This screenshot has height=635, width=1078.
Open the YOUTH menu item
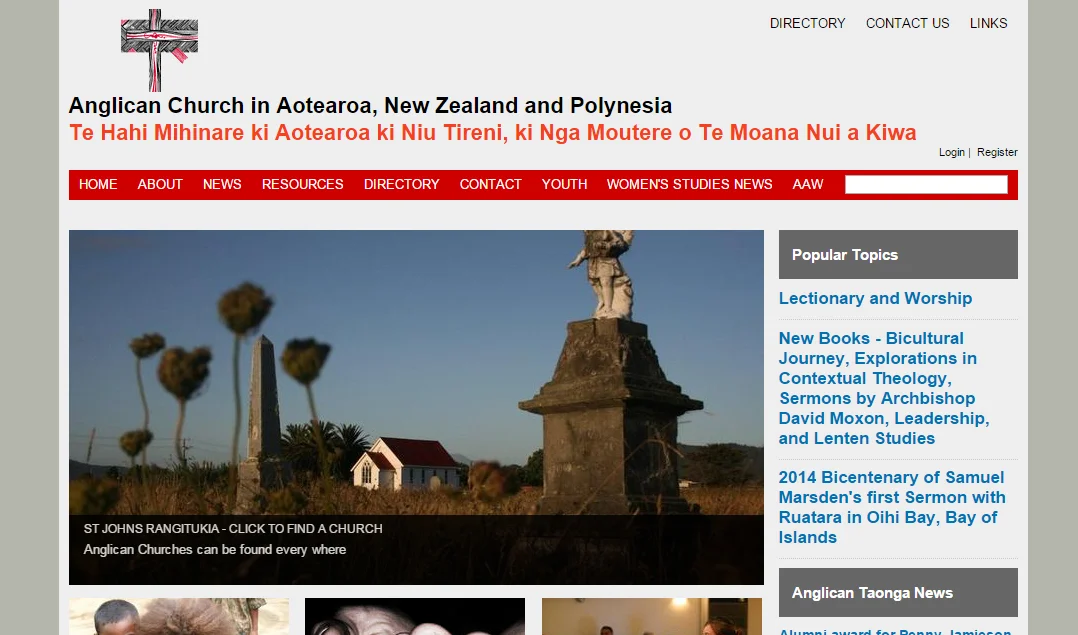pos(564,184)
